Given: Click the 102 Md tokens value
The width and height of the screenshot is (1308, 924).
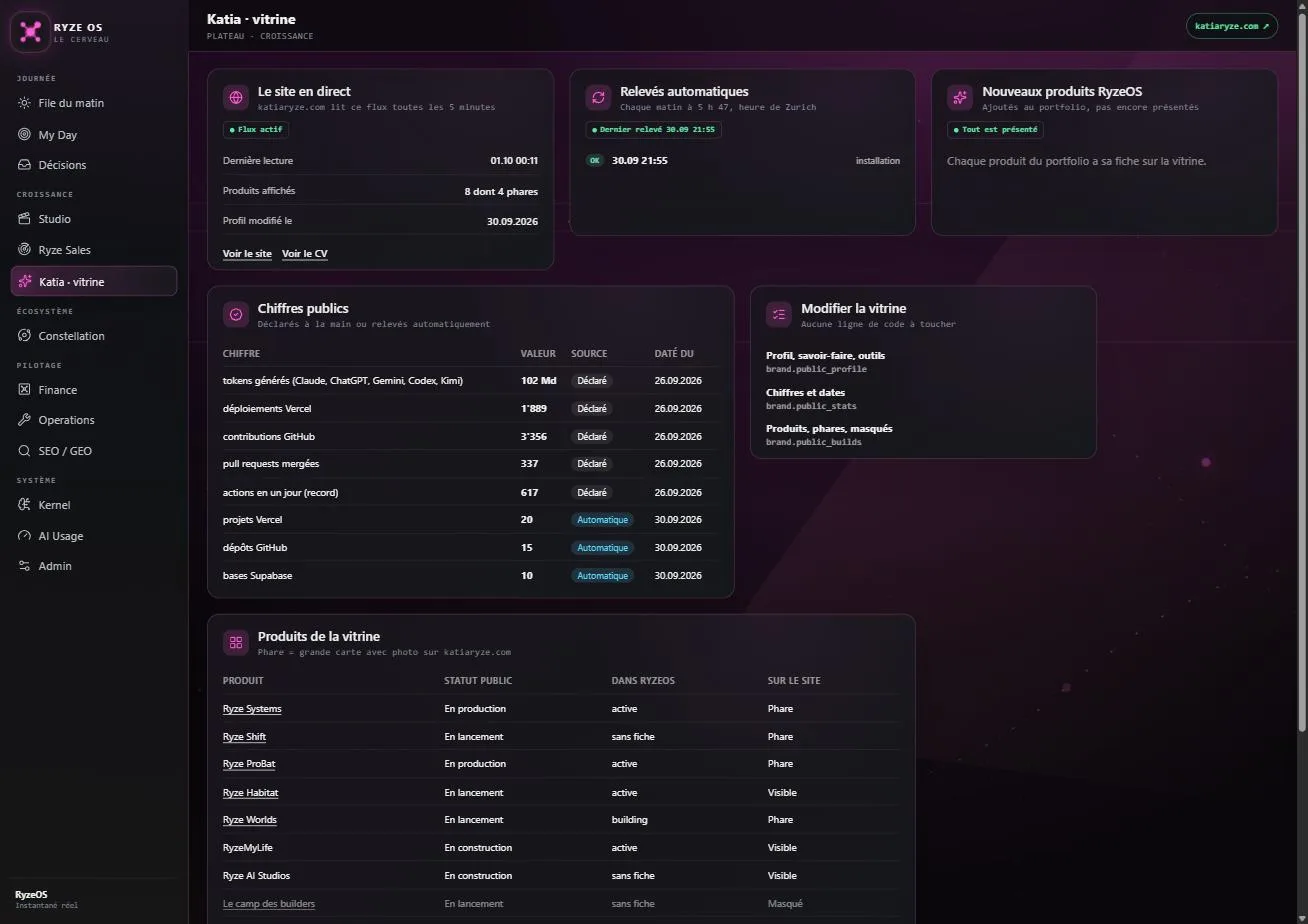Looking at the screenshot, I should (538, 381).
